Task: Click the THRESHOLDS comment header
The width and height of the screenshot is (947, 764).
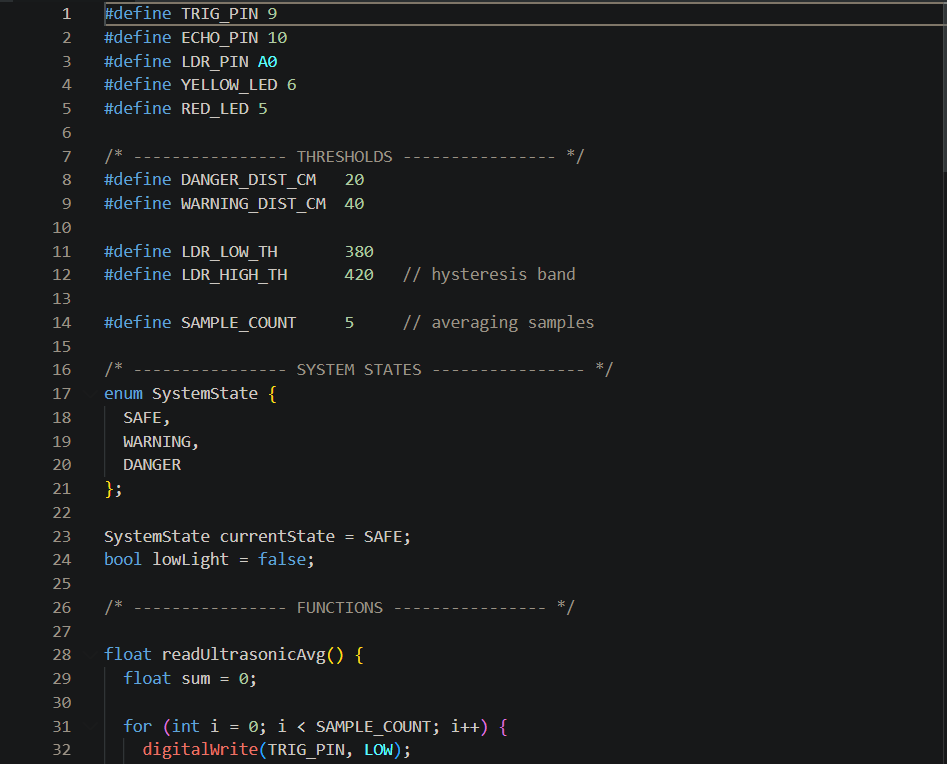Action: (x=344, y=157)
